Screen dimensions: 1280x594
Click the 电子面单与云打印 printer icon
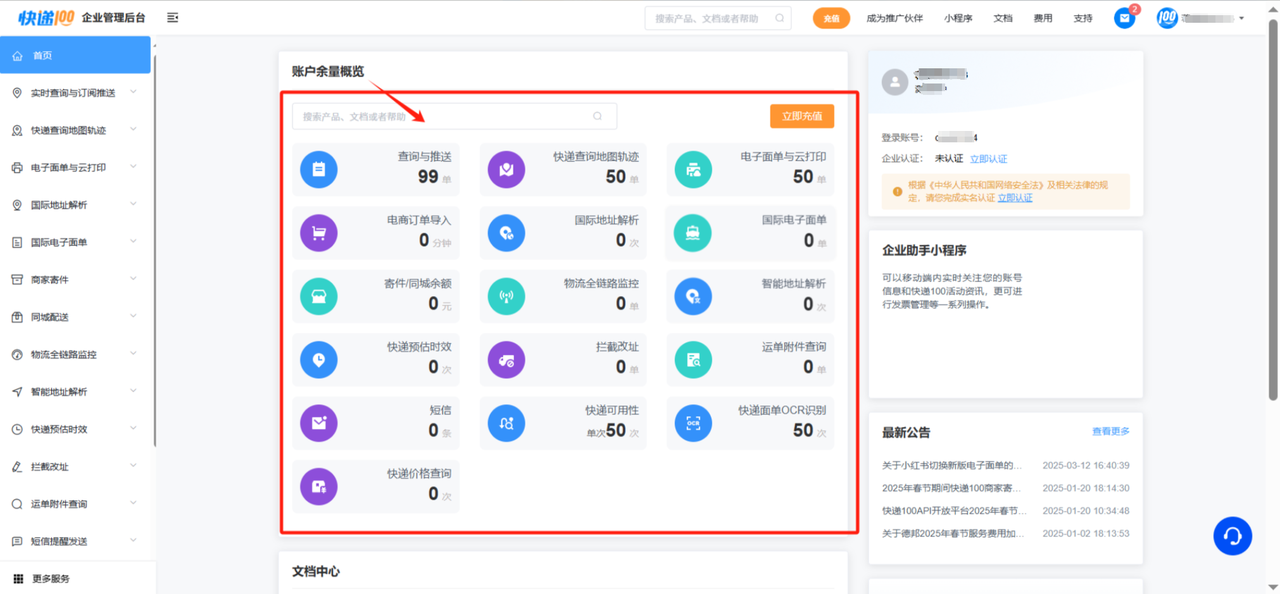tap(693, 169)
